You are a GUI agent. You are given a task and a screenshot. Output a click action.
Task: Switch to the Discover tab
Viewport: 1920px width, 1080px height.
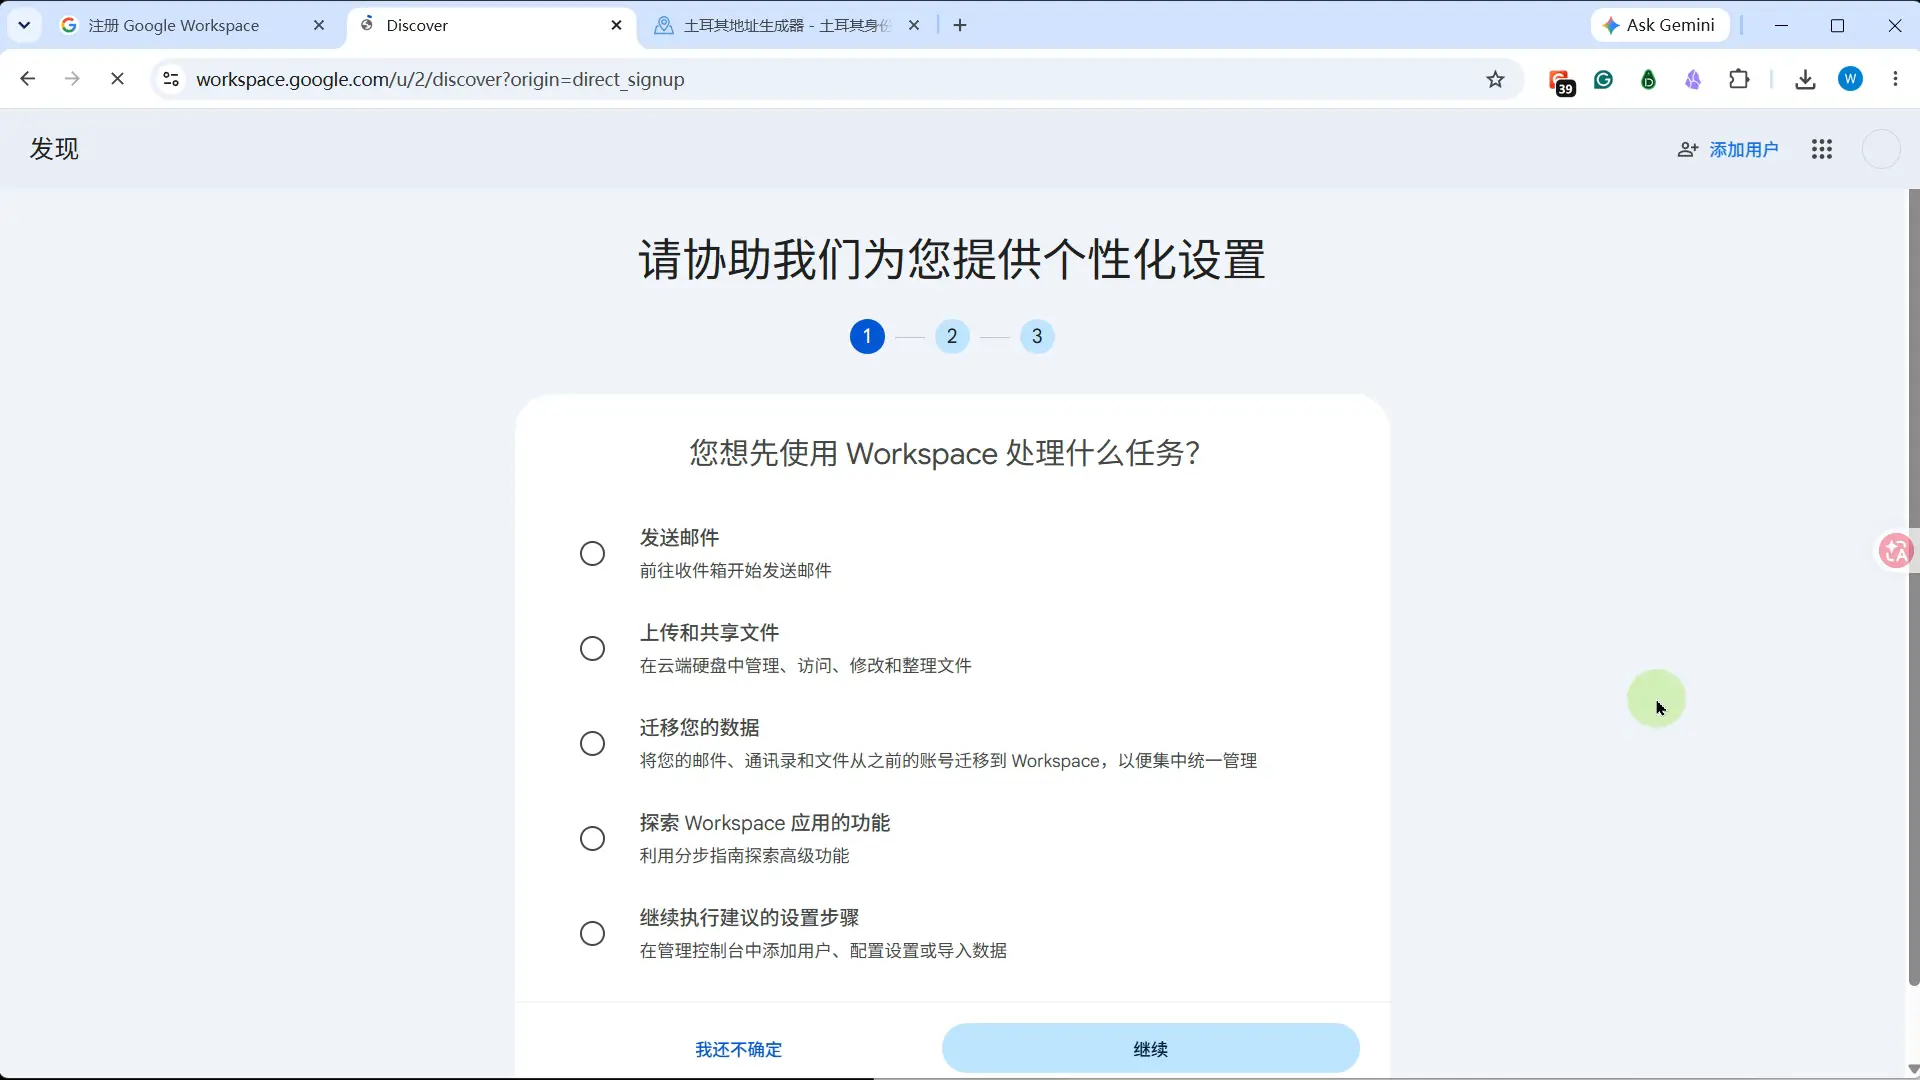click(x=490, y=25)
